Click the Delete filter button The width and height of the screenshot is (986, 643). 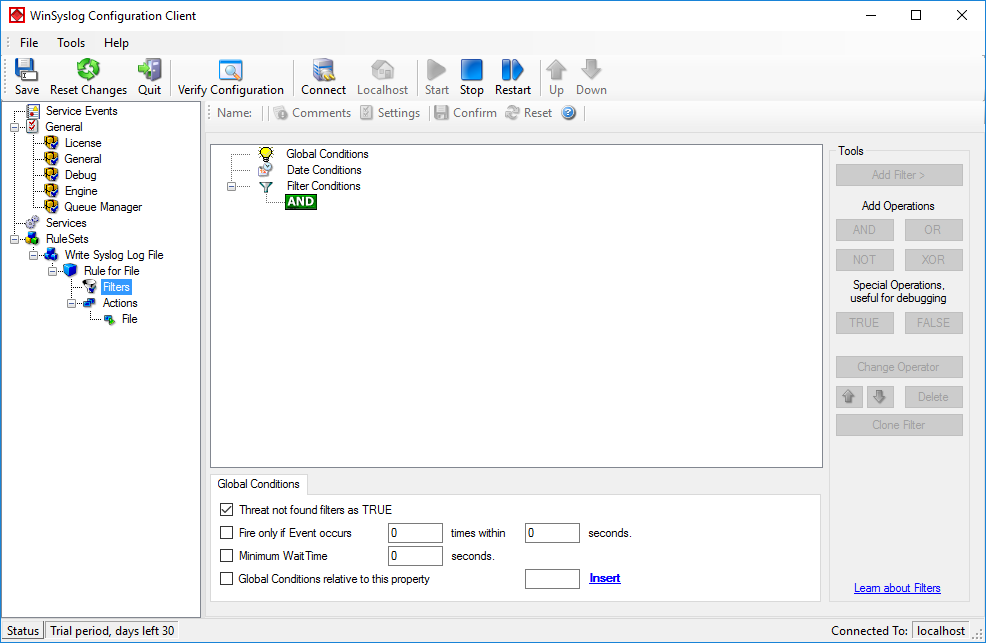click(x=933, y=397)
